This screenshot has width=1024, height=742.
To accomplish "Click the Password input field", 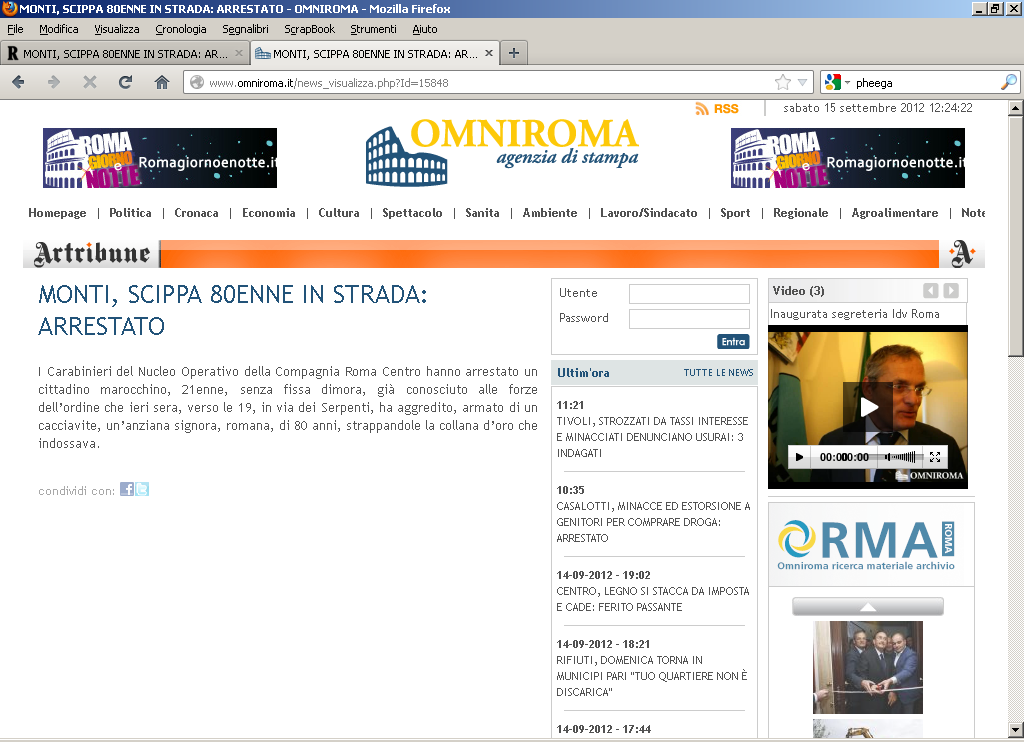I will pyautogui.click(x=689, y=319).
